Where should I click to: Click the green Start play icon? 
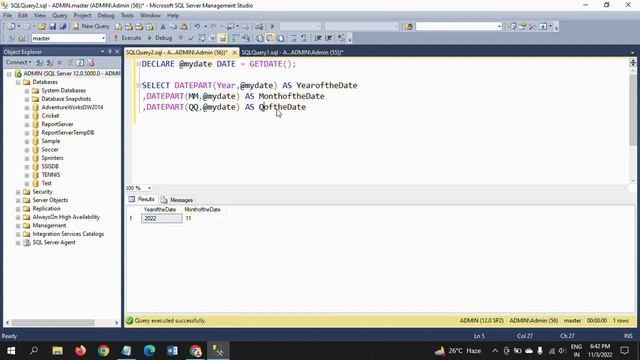tap(272, 26)
